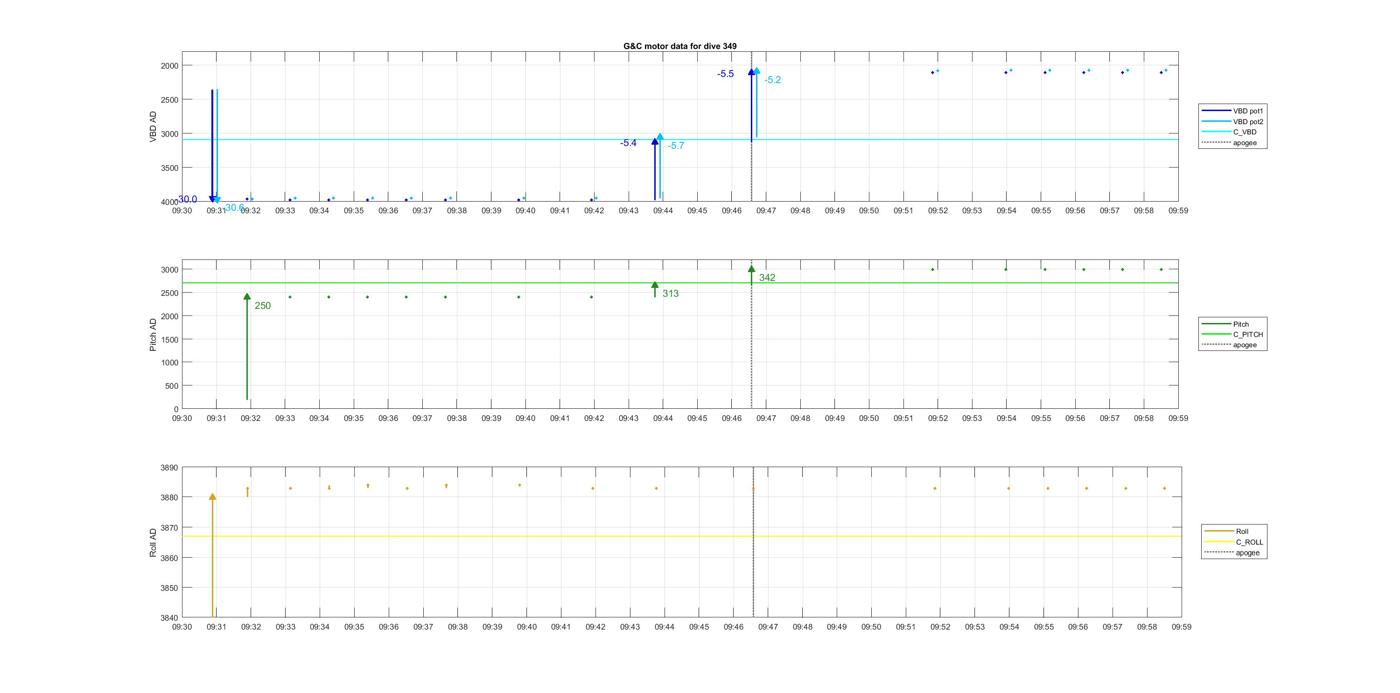The height and width of the screenshot is (693, 1400).
Task: Click the light blue VBD arrow labeled -5.7
Action: (660, 167)
